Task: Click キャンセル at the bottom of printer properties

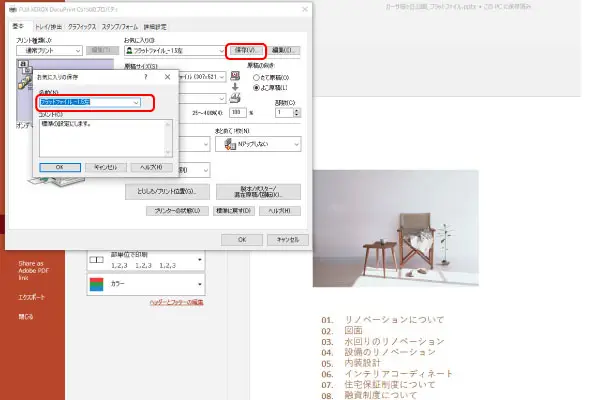Action: [x=288, y=240]
